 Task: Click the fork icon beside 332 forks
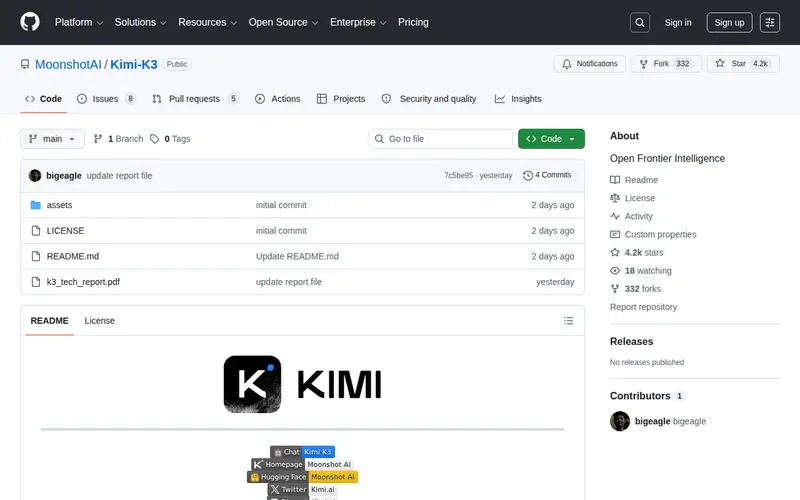tap(615, 289)
